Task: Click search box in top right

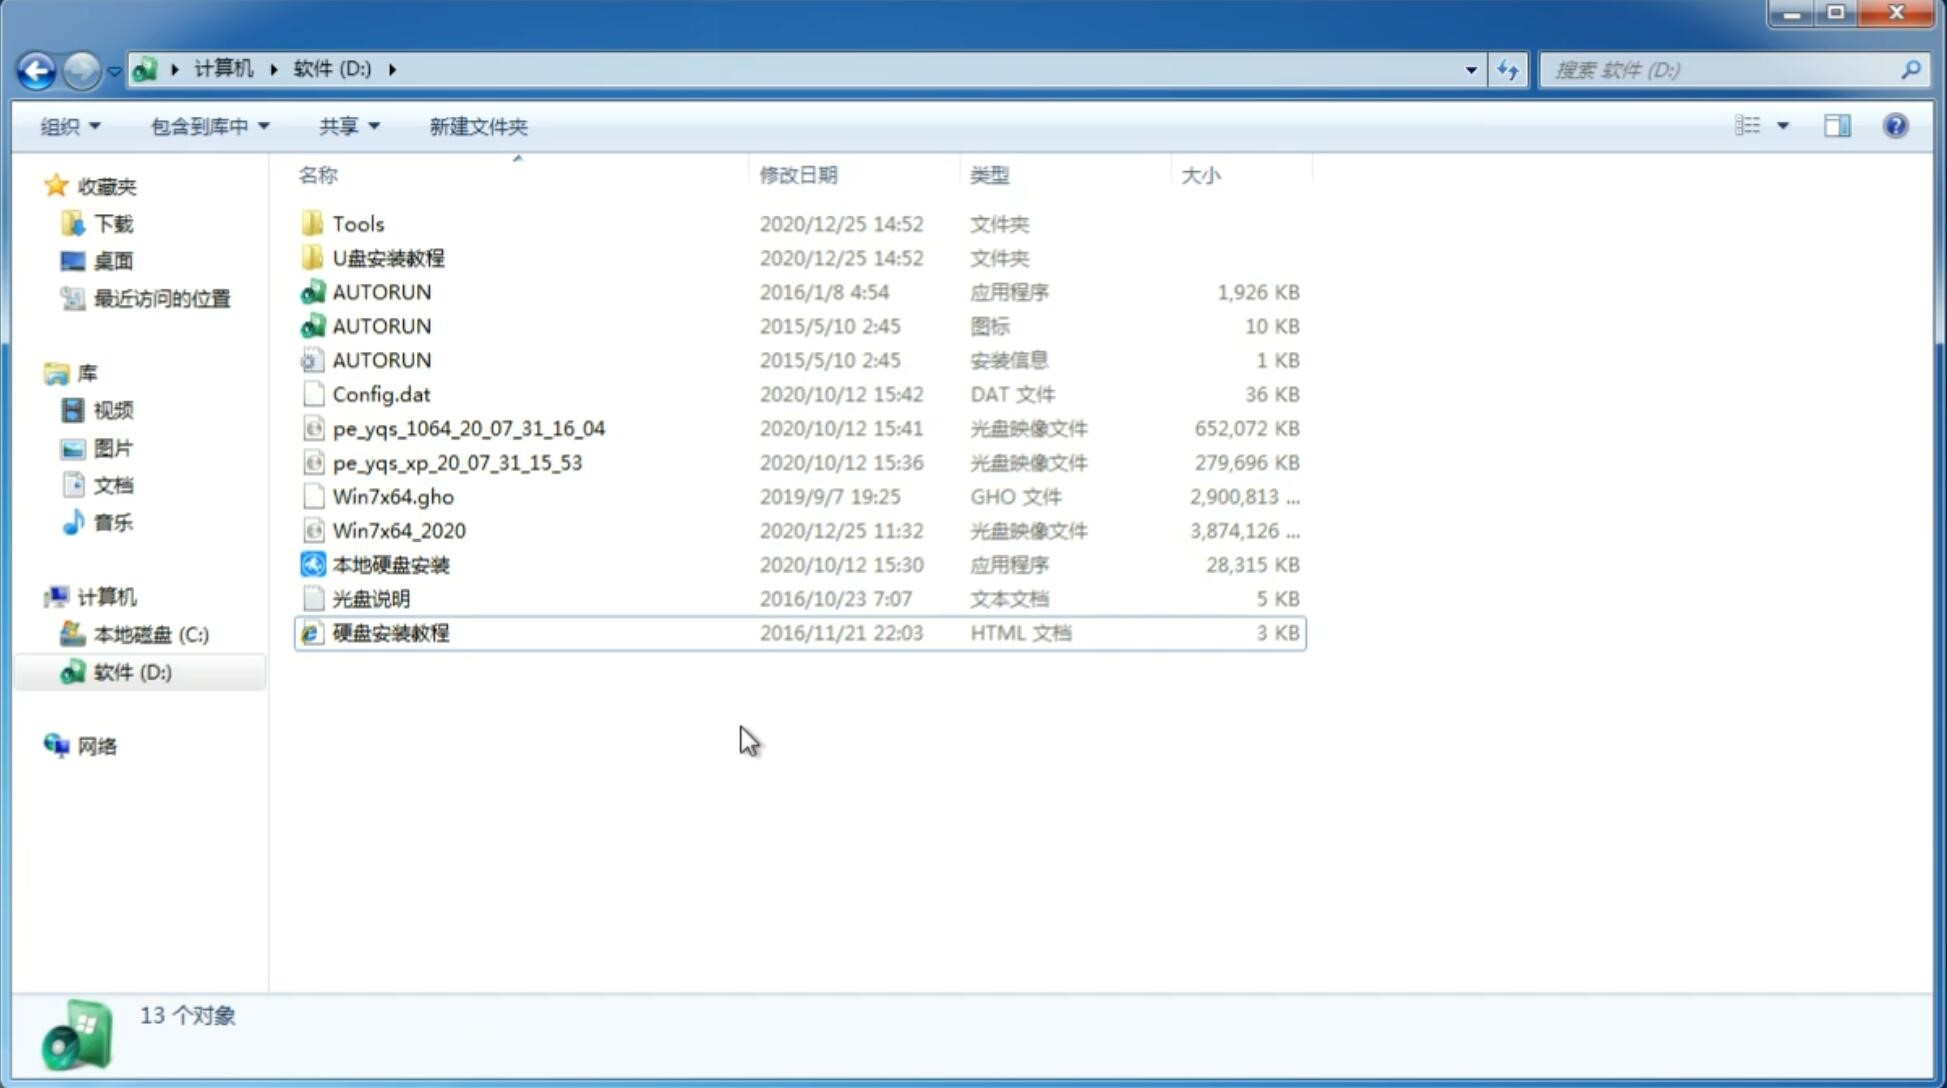Action: (x=1726, y=70)
